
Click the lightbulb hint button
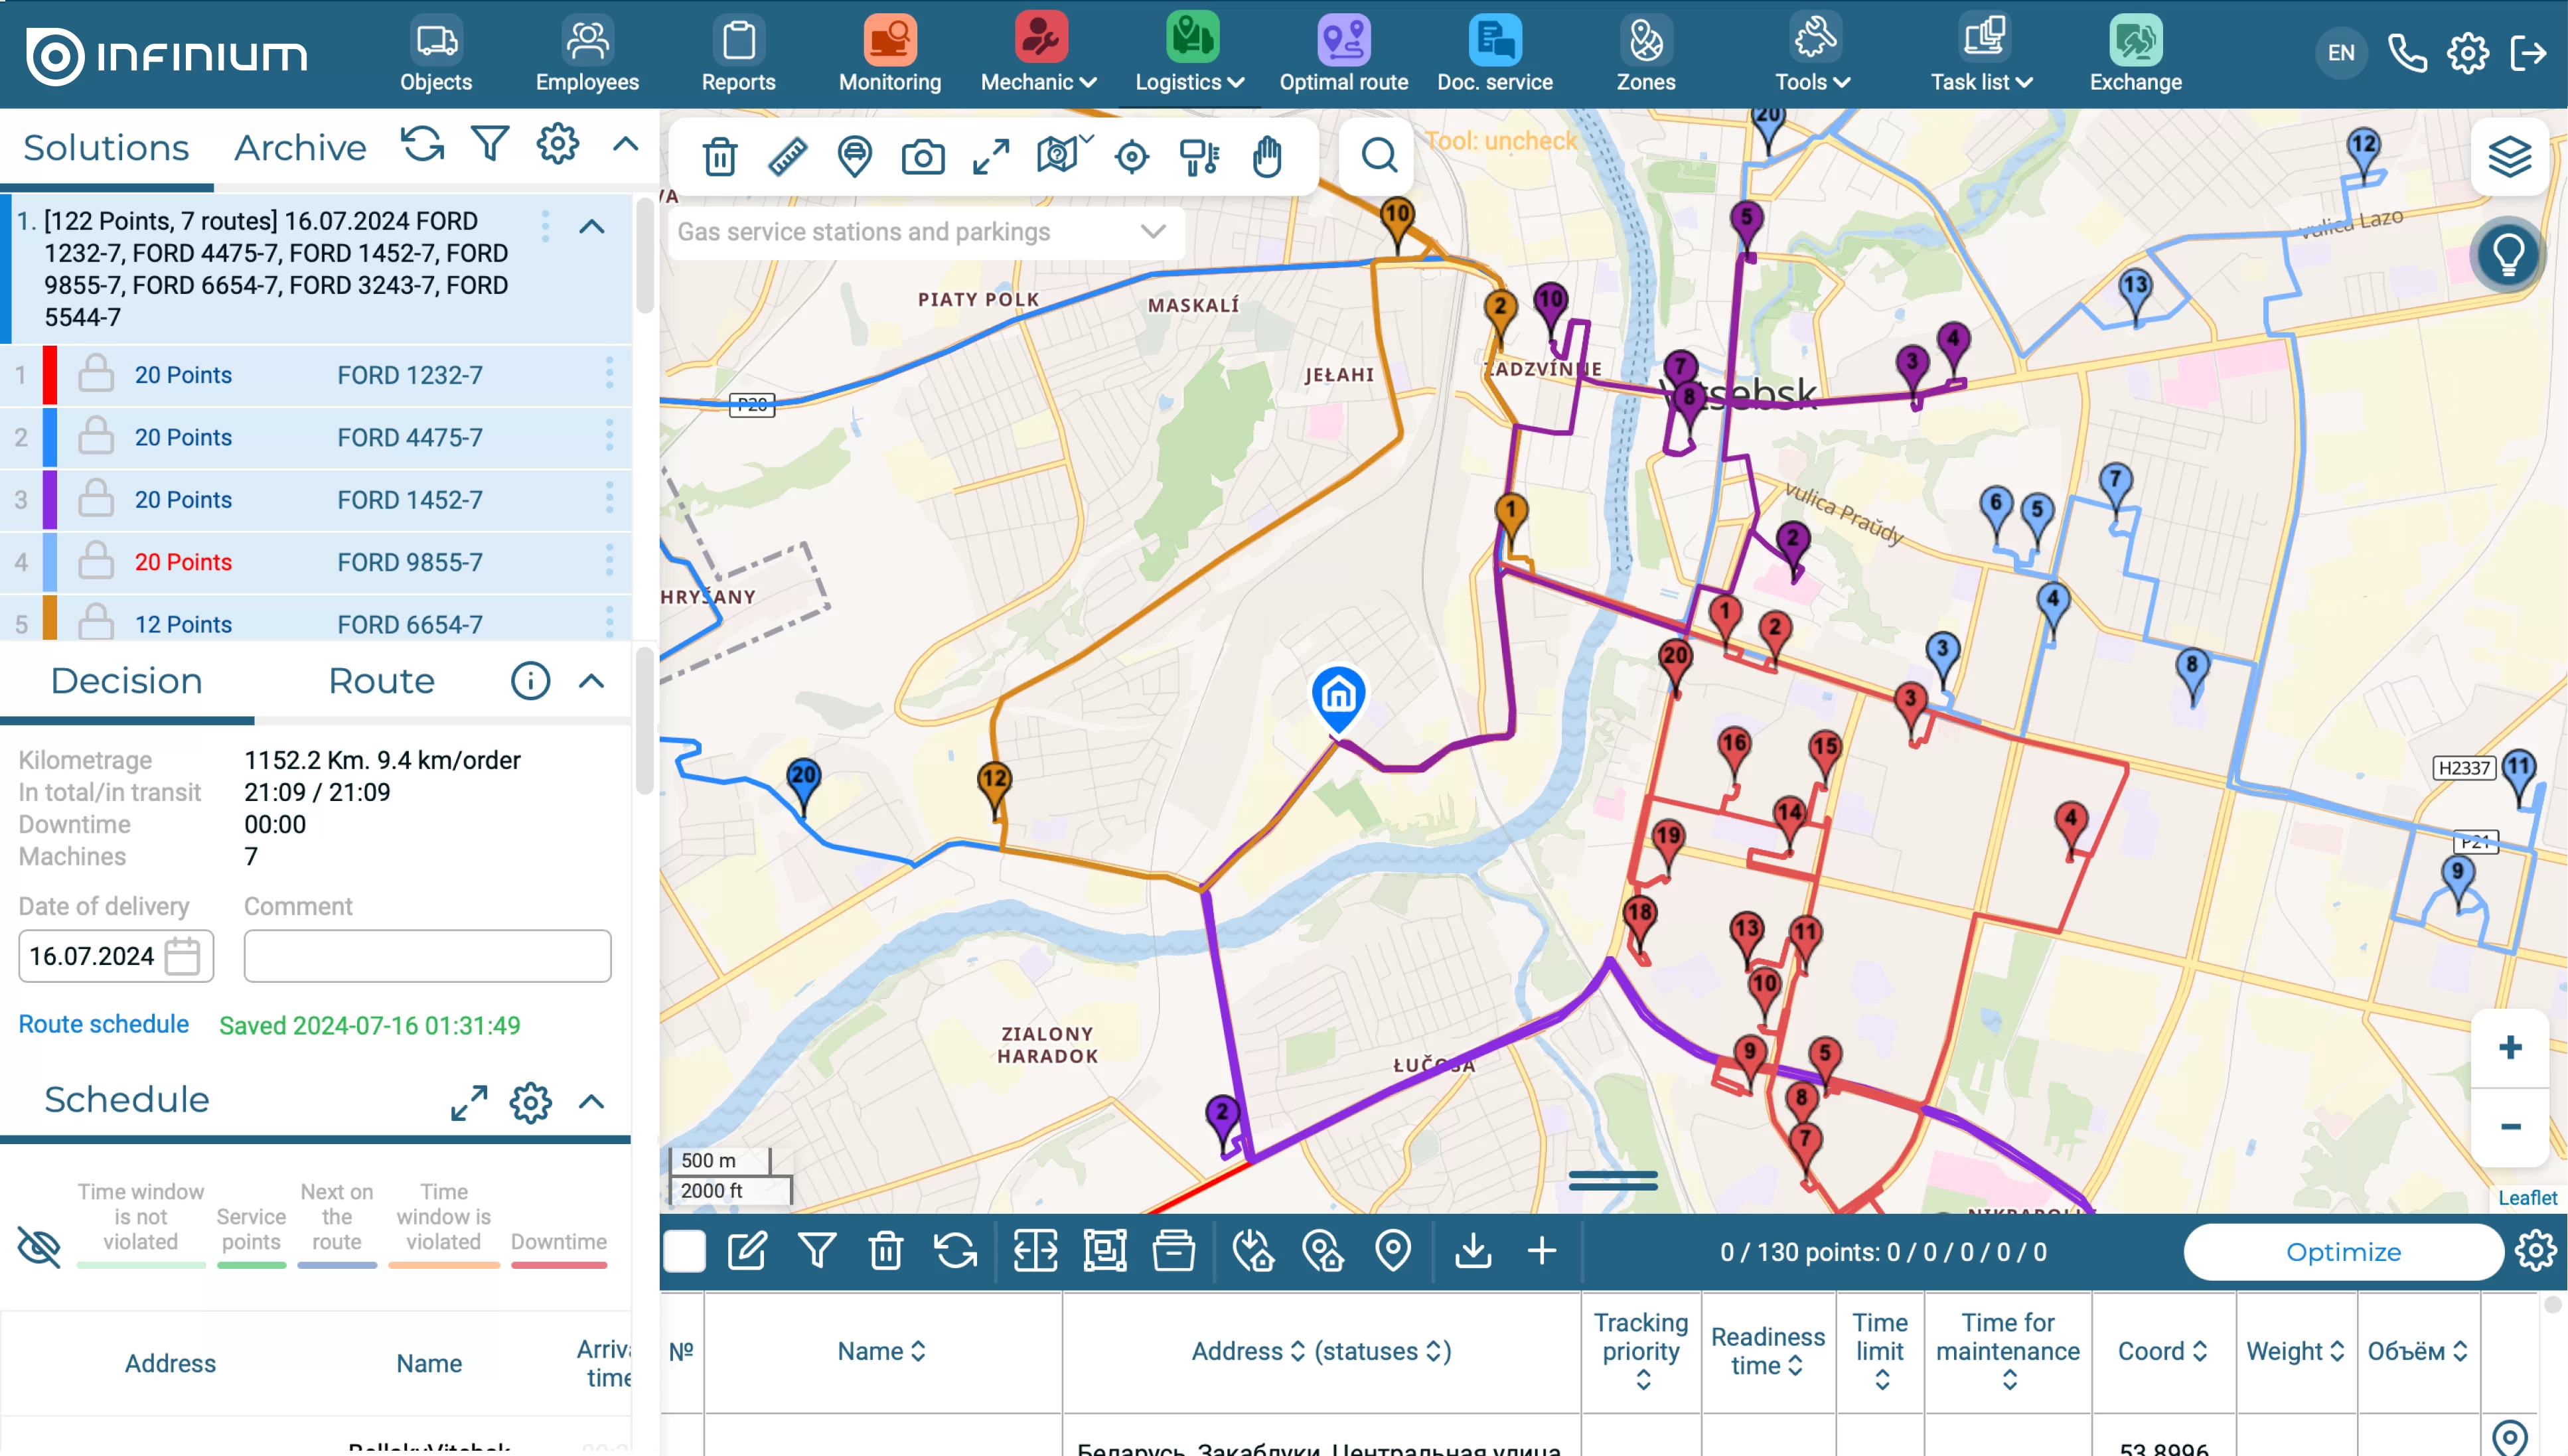[2507, 254]
